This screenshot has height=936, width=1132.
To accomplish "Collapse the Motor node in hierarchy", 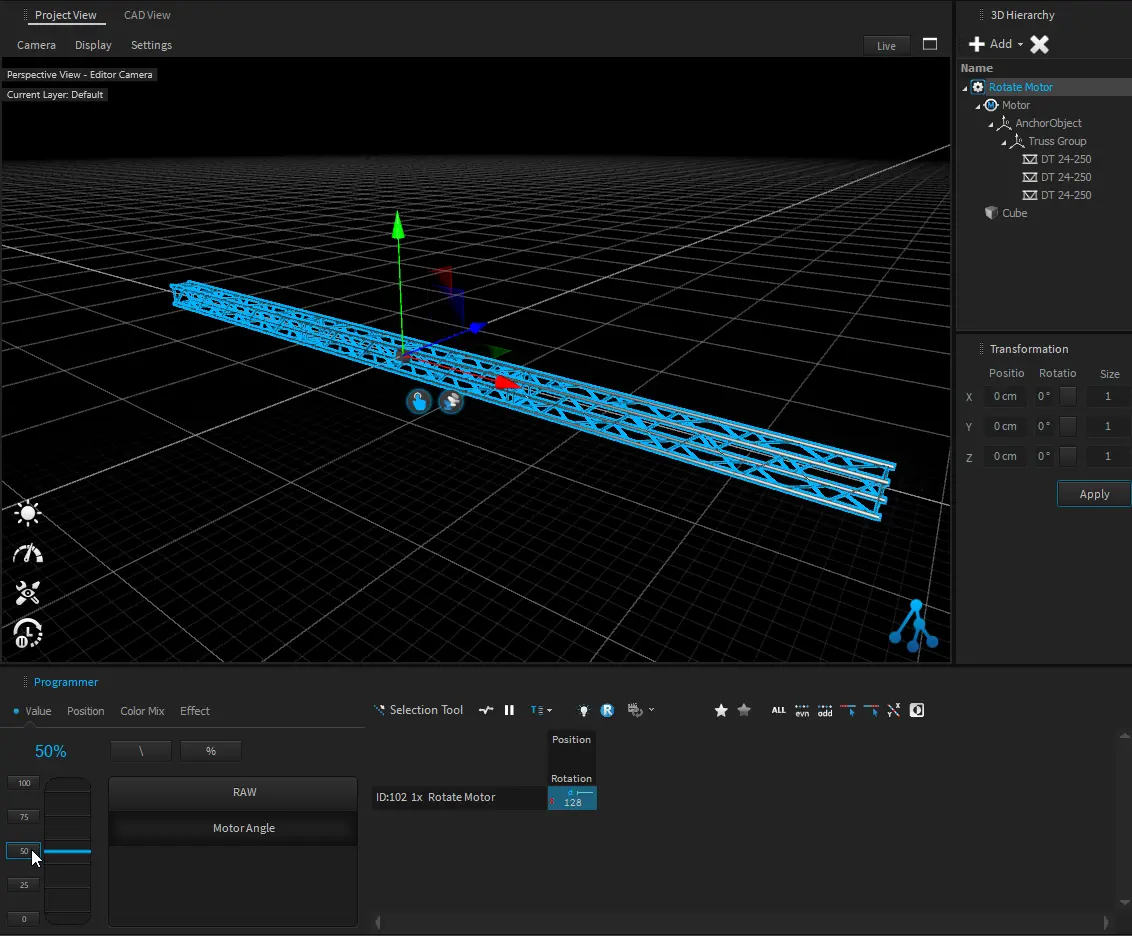I will pos(979,106).
